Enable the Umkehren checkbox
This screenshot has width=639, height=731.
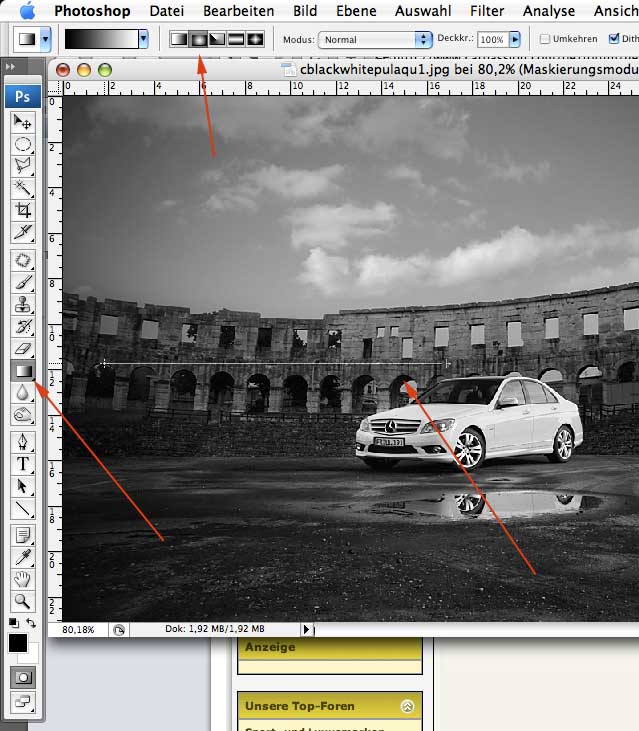pos(545,40)
